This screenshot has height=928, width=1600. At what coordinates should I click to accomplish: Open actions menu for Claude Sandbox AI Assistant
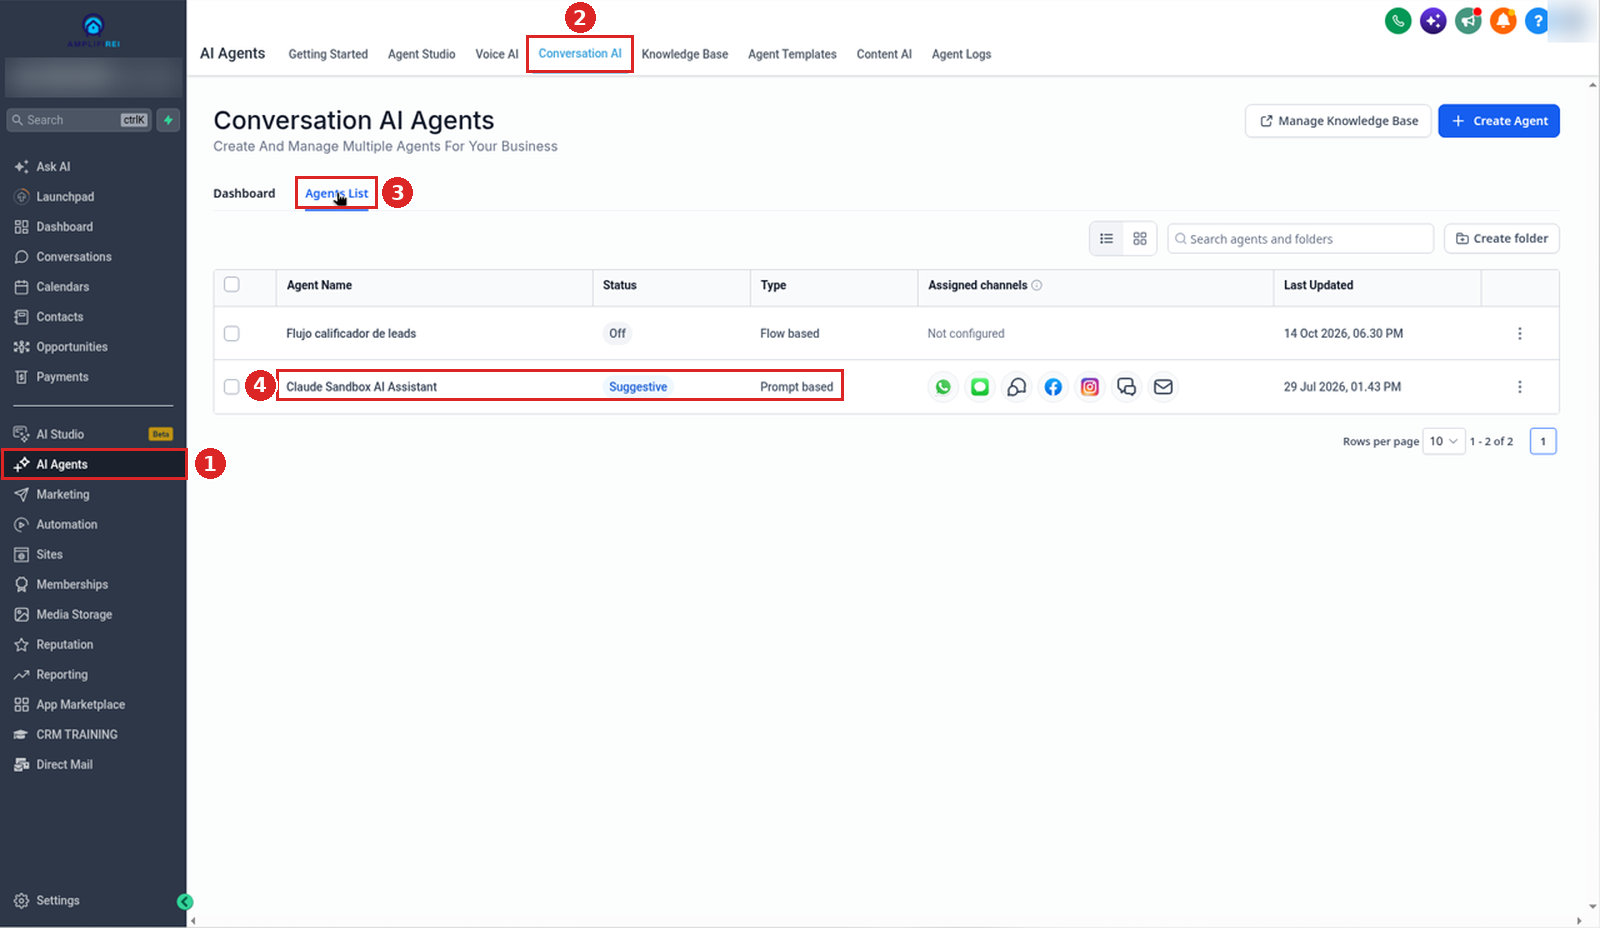pos(1520,387)
